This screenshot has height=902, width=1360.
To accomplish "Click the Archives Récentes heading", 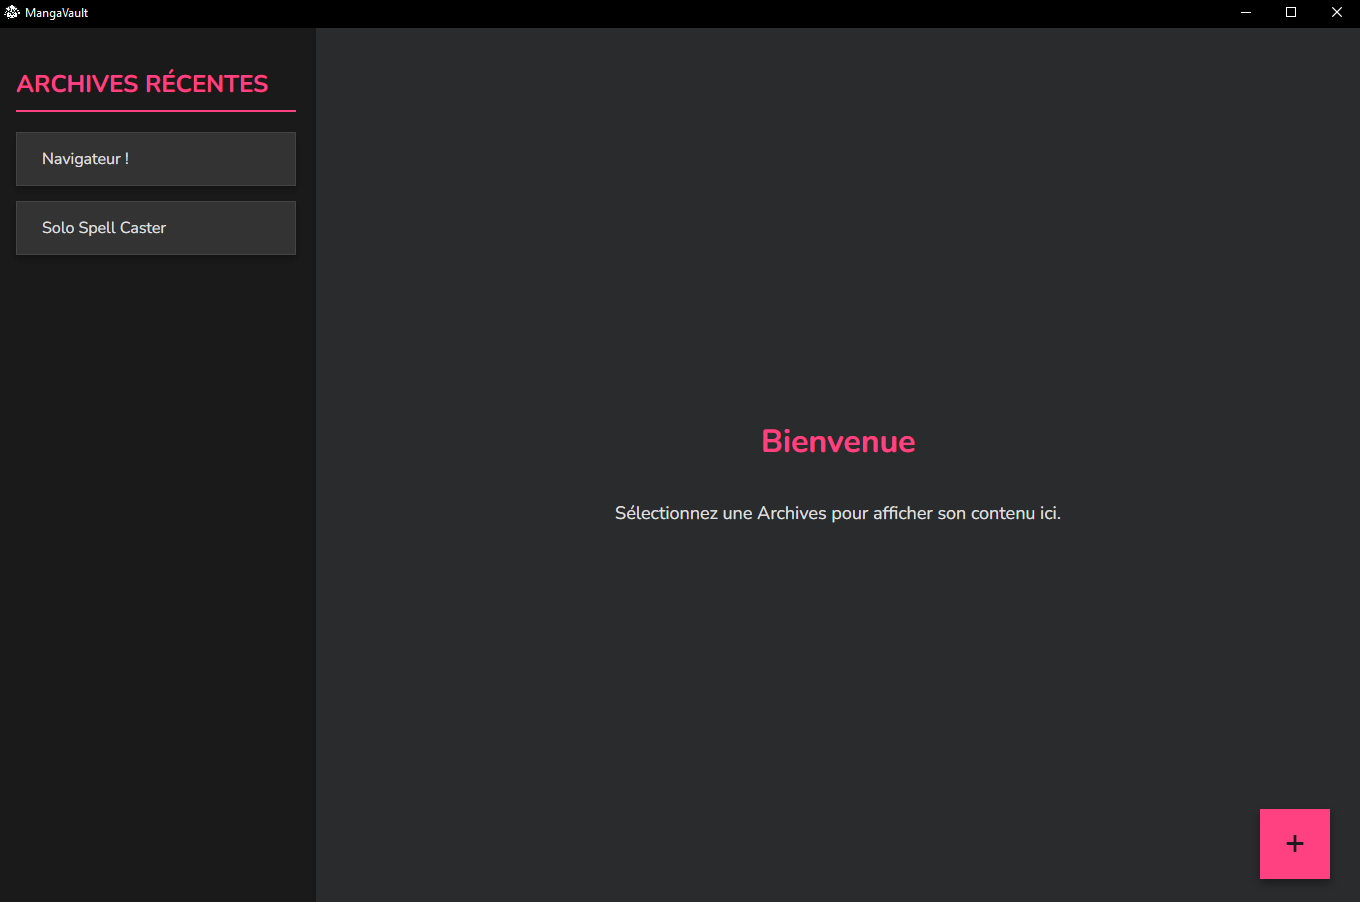I will 143,83.
